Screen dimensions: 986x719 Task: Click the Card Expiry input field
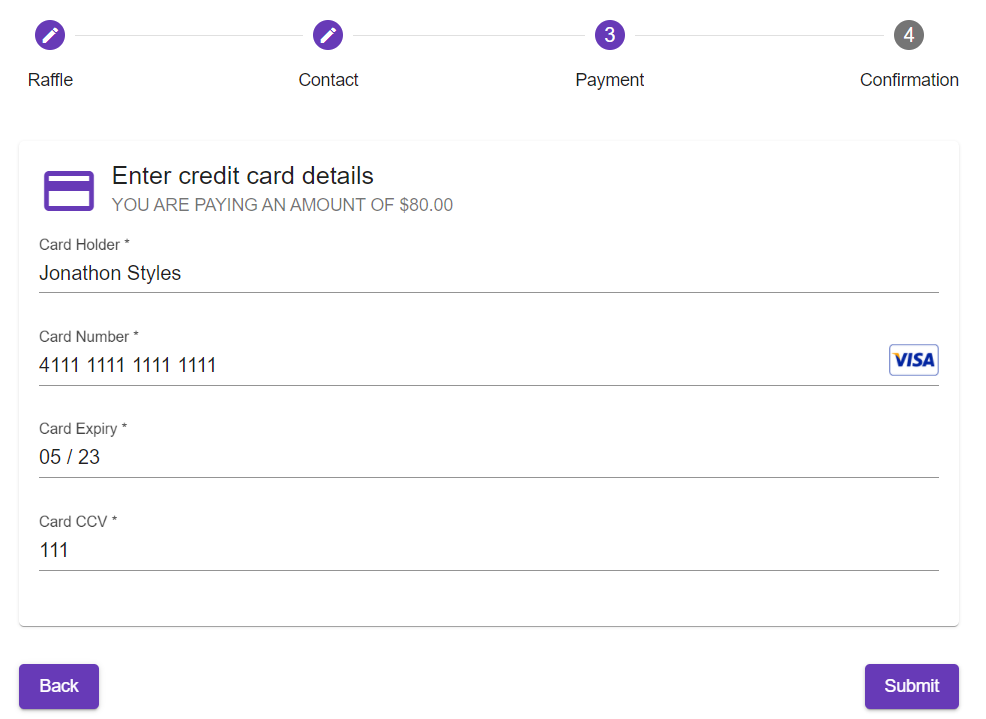point(400,457)
